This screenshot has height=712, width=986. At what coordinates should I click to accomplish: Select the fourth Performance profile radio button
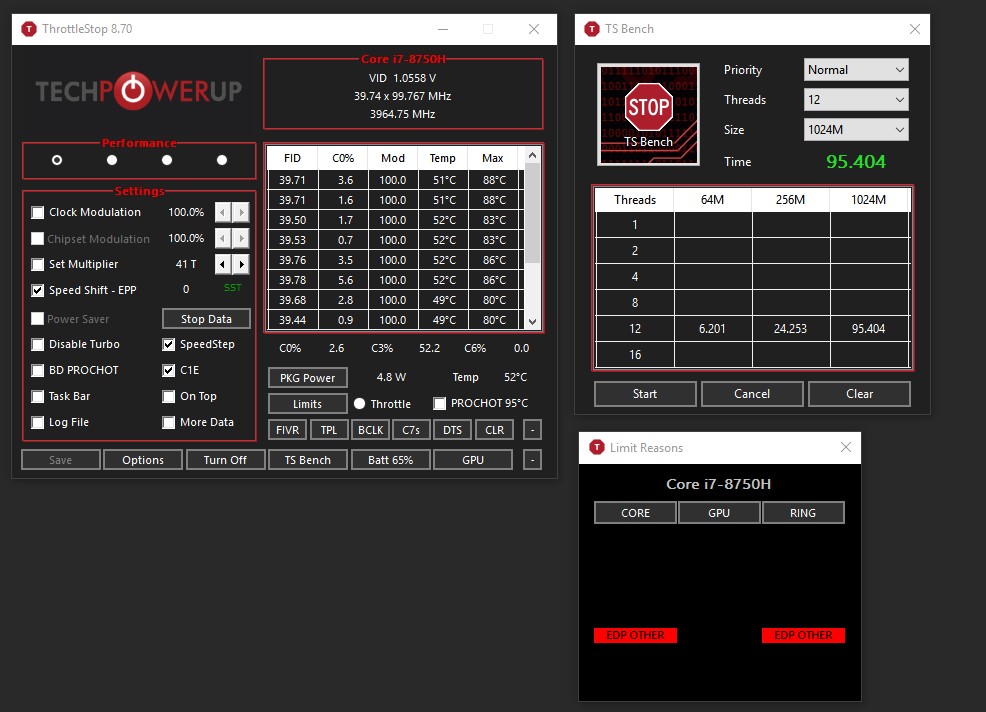pos(222,160)
